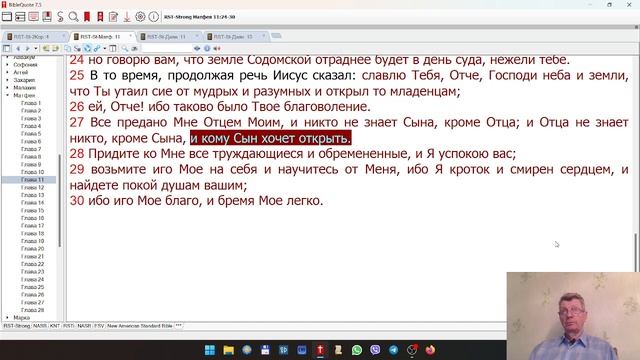Click the navigation tree scrollbar thumb
This screenshot has height=360, width=640.
60,200
